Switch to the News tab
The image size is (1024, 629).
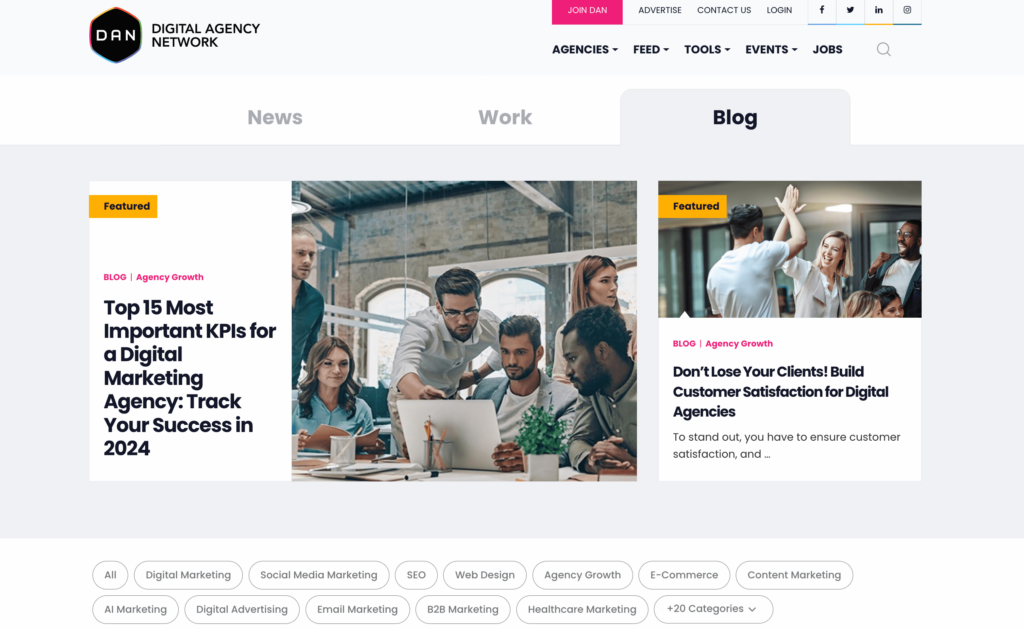pos(275,117)
